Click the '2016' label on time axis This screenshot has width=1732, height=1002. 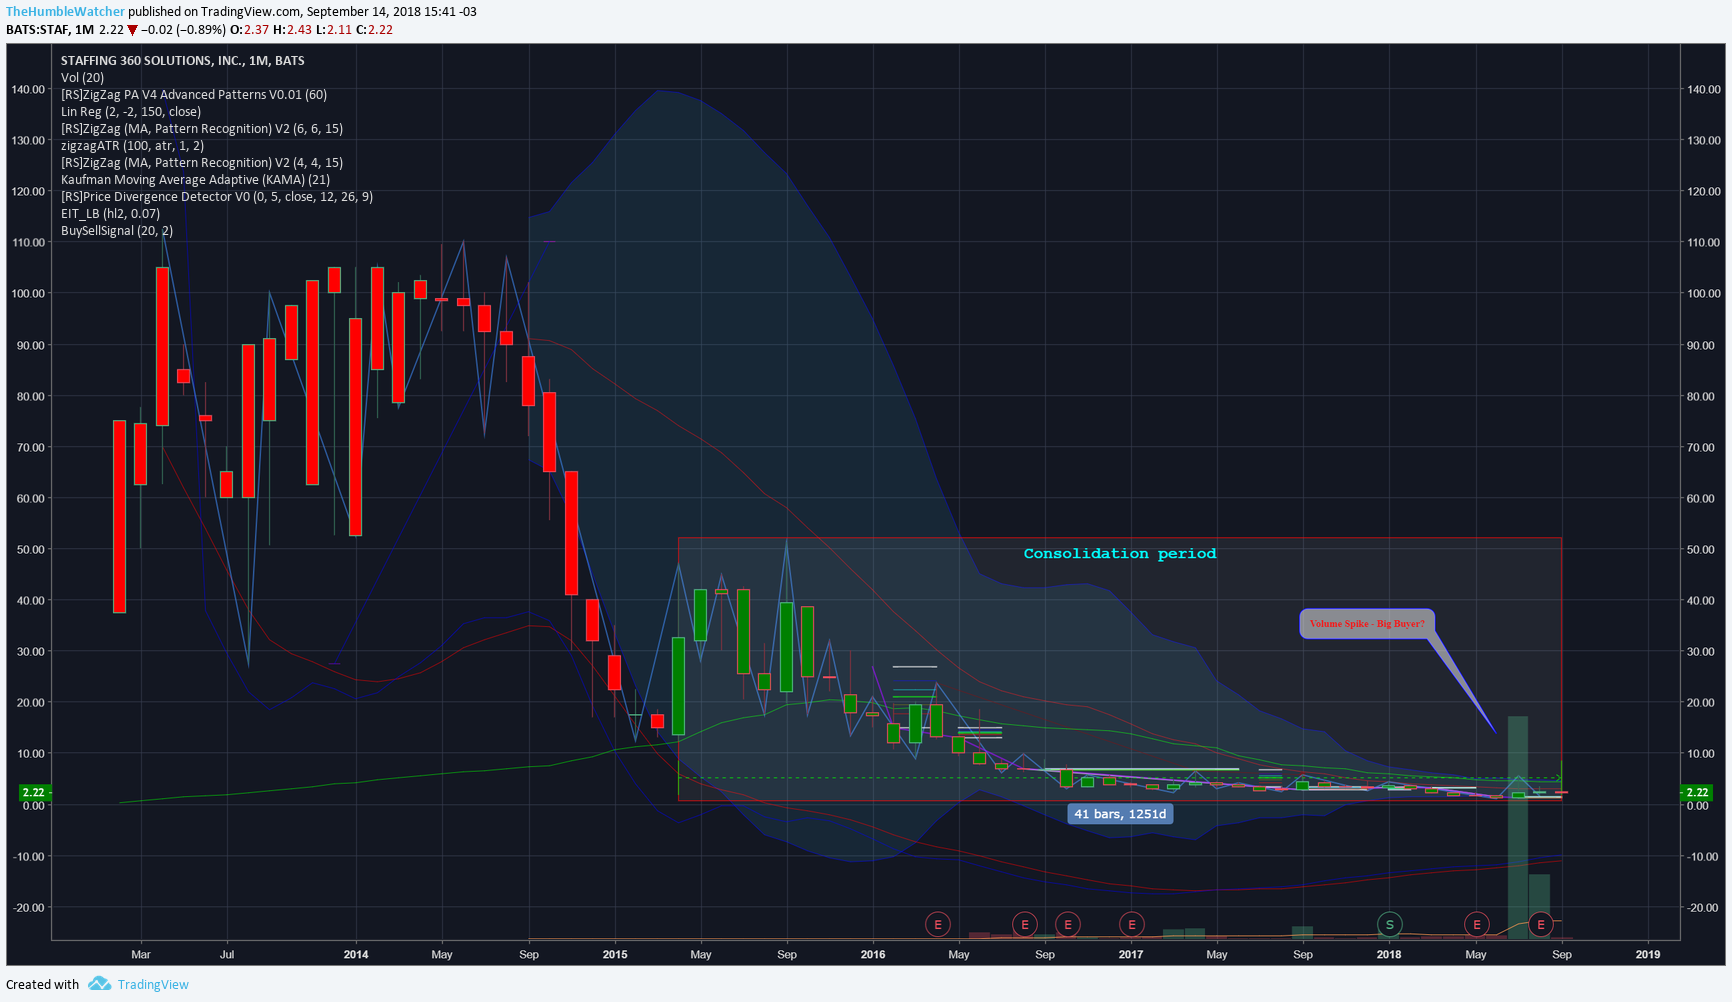point(873,954)
